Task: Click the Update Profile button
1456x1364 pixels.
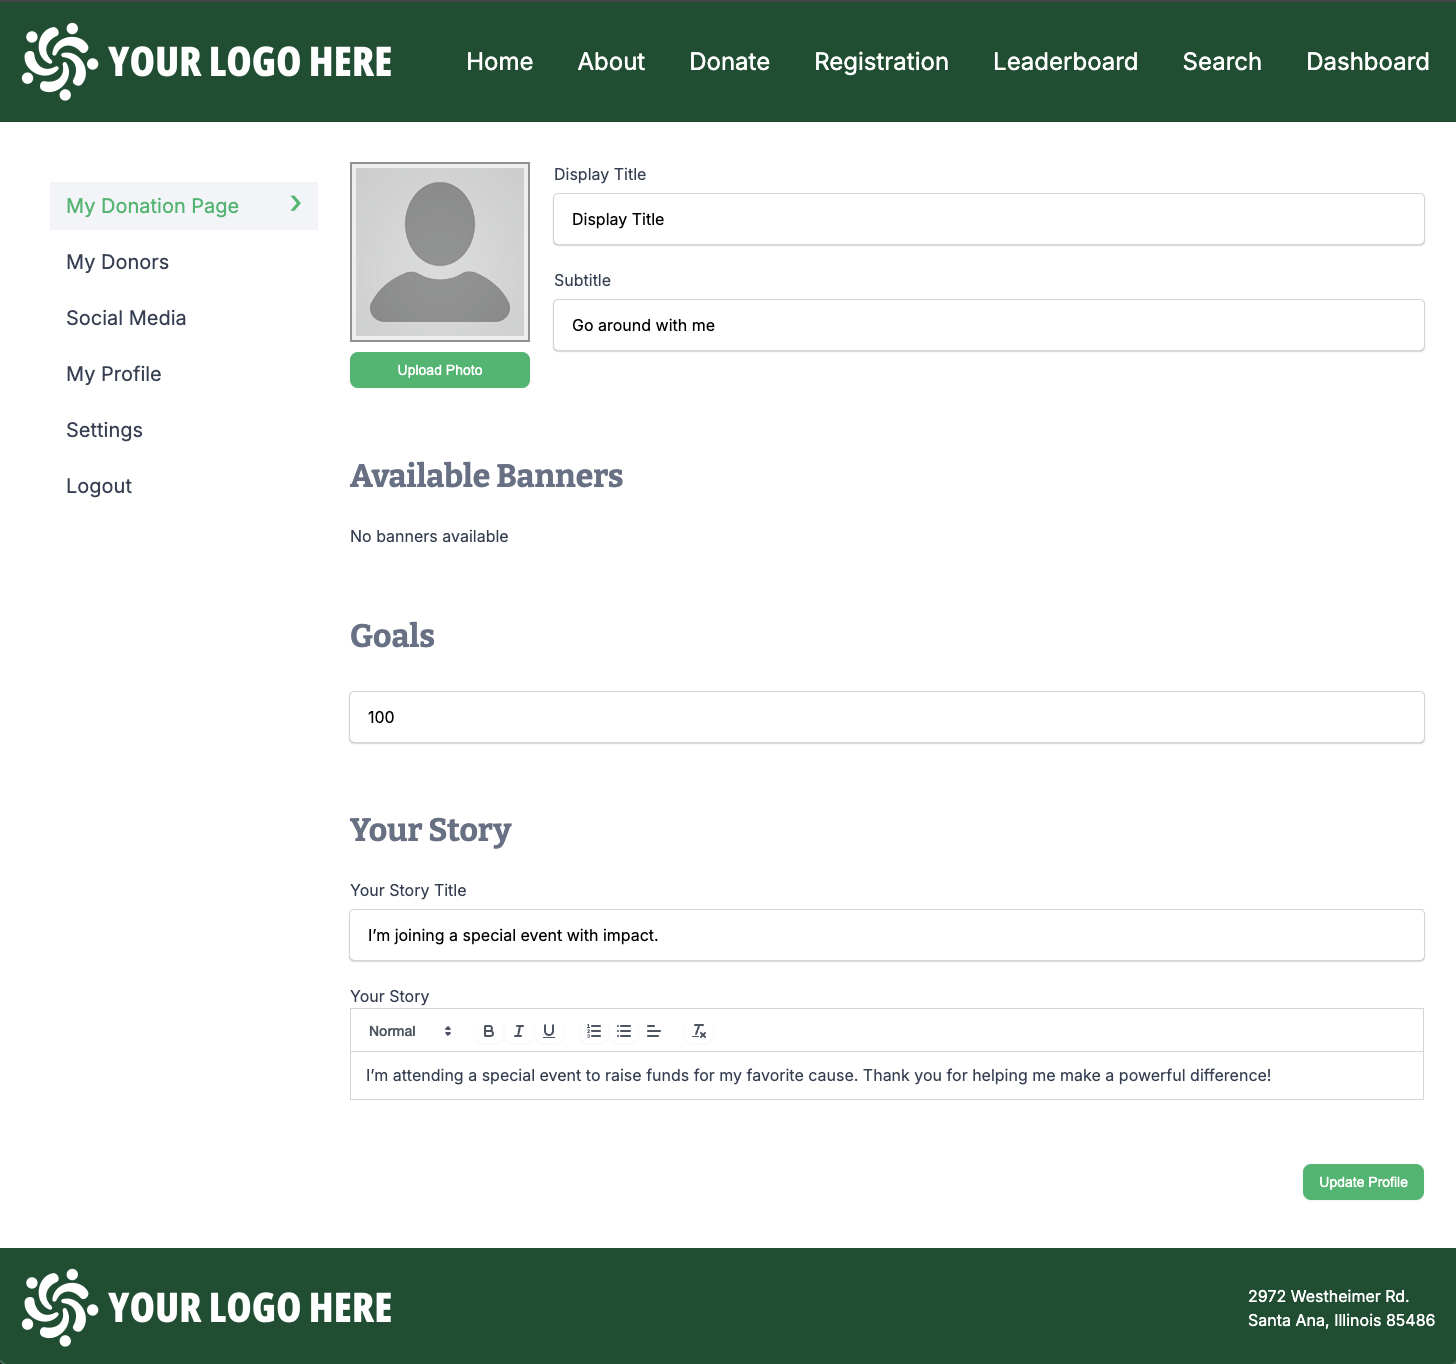Action: pos(1362,1182)
